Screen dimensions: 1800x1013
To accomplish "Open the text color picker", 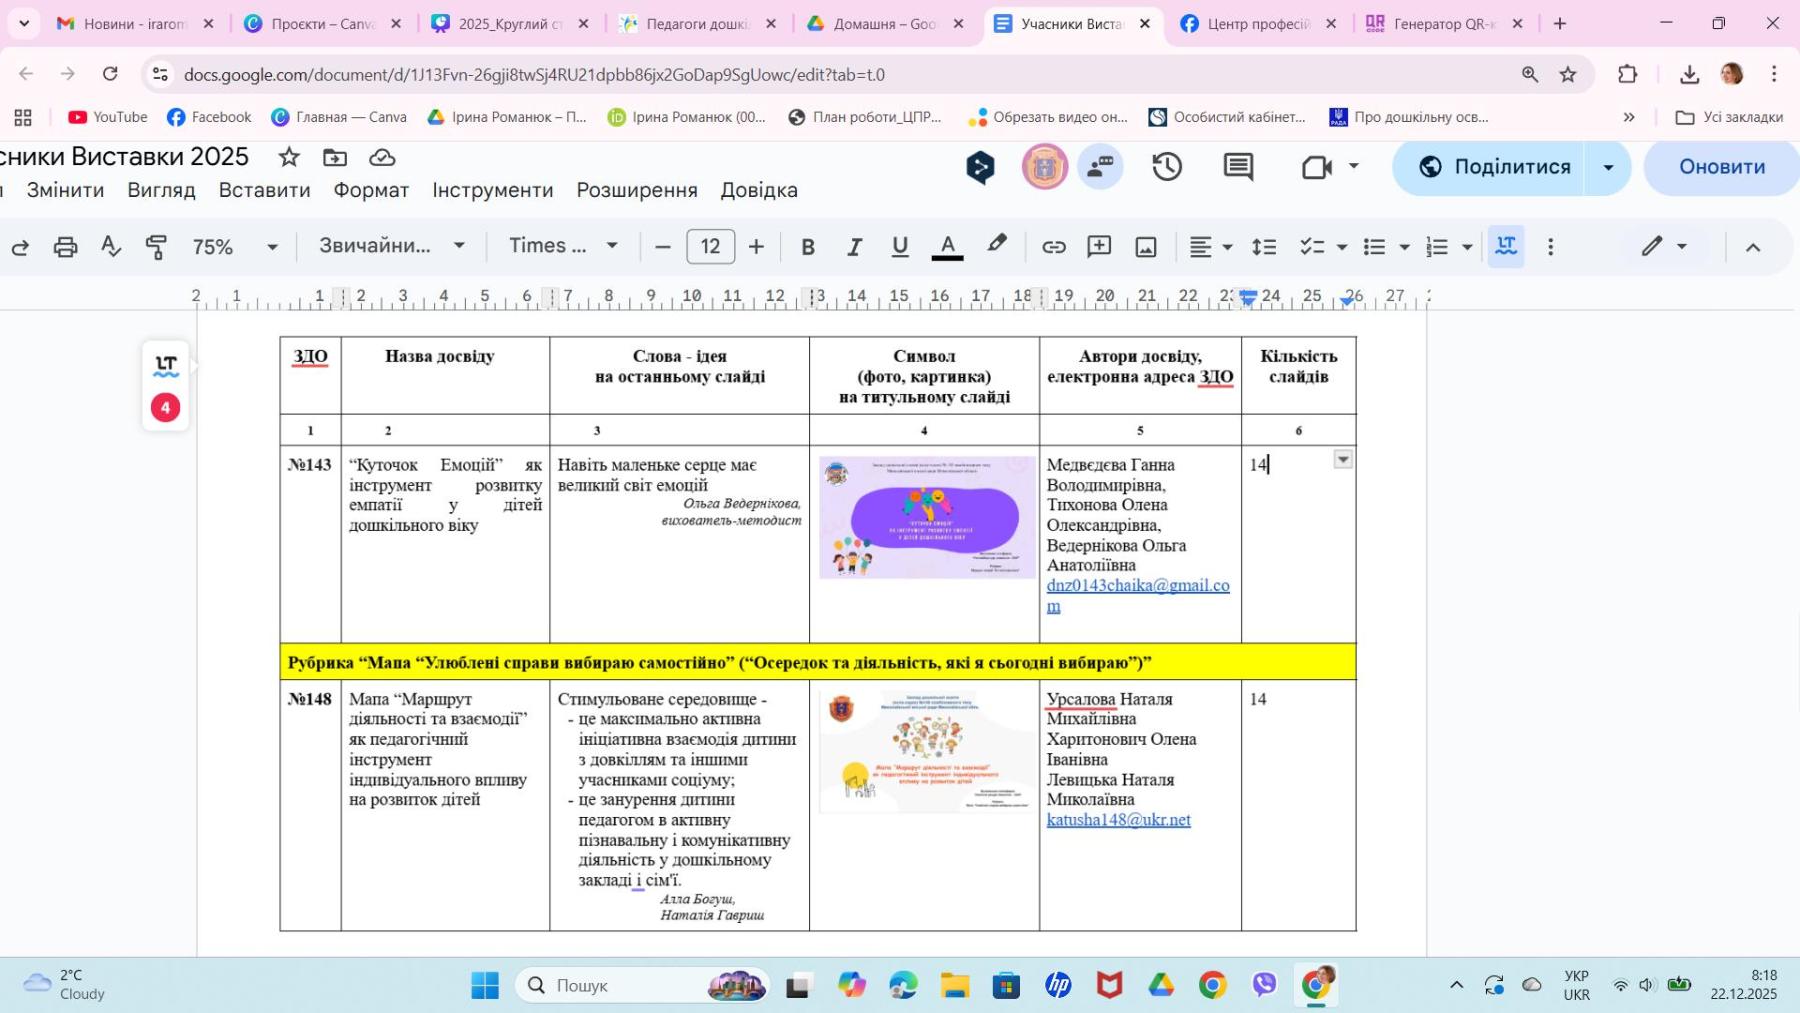I will click(947, 247).
